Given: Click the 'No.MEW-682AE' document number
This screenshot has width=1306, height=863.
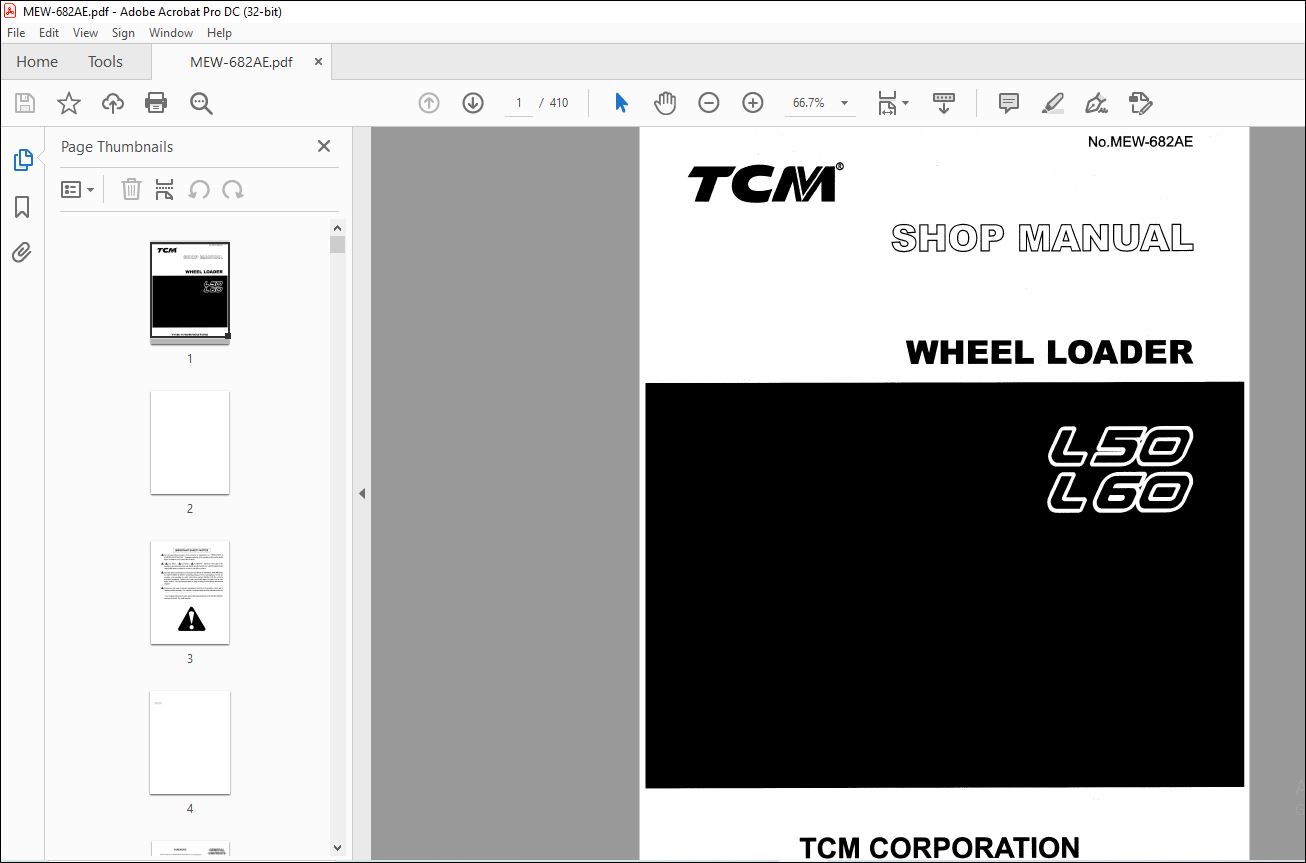Looking at the screenshot, I should [1140, 142].
